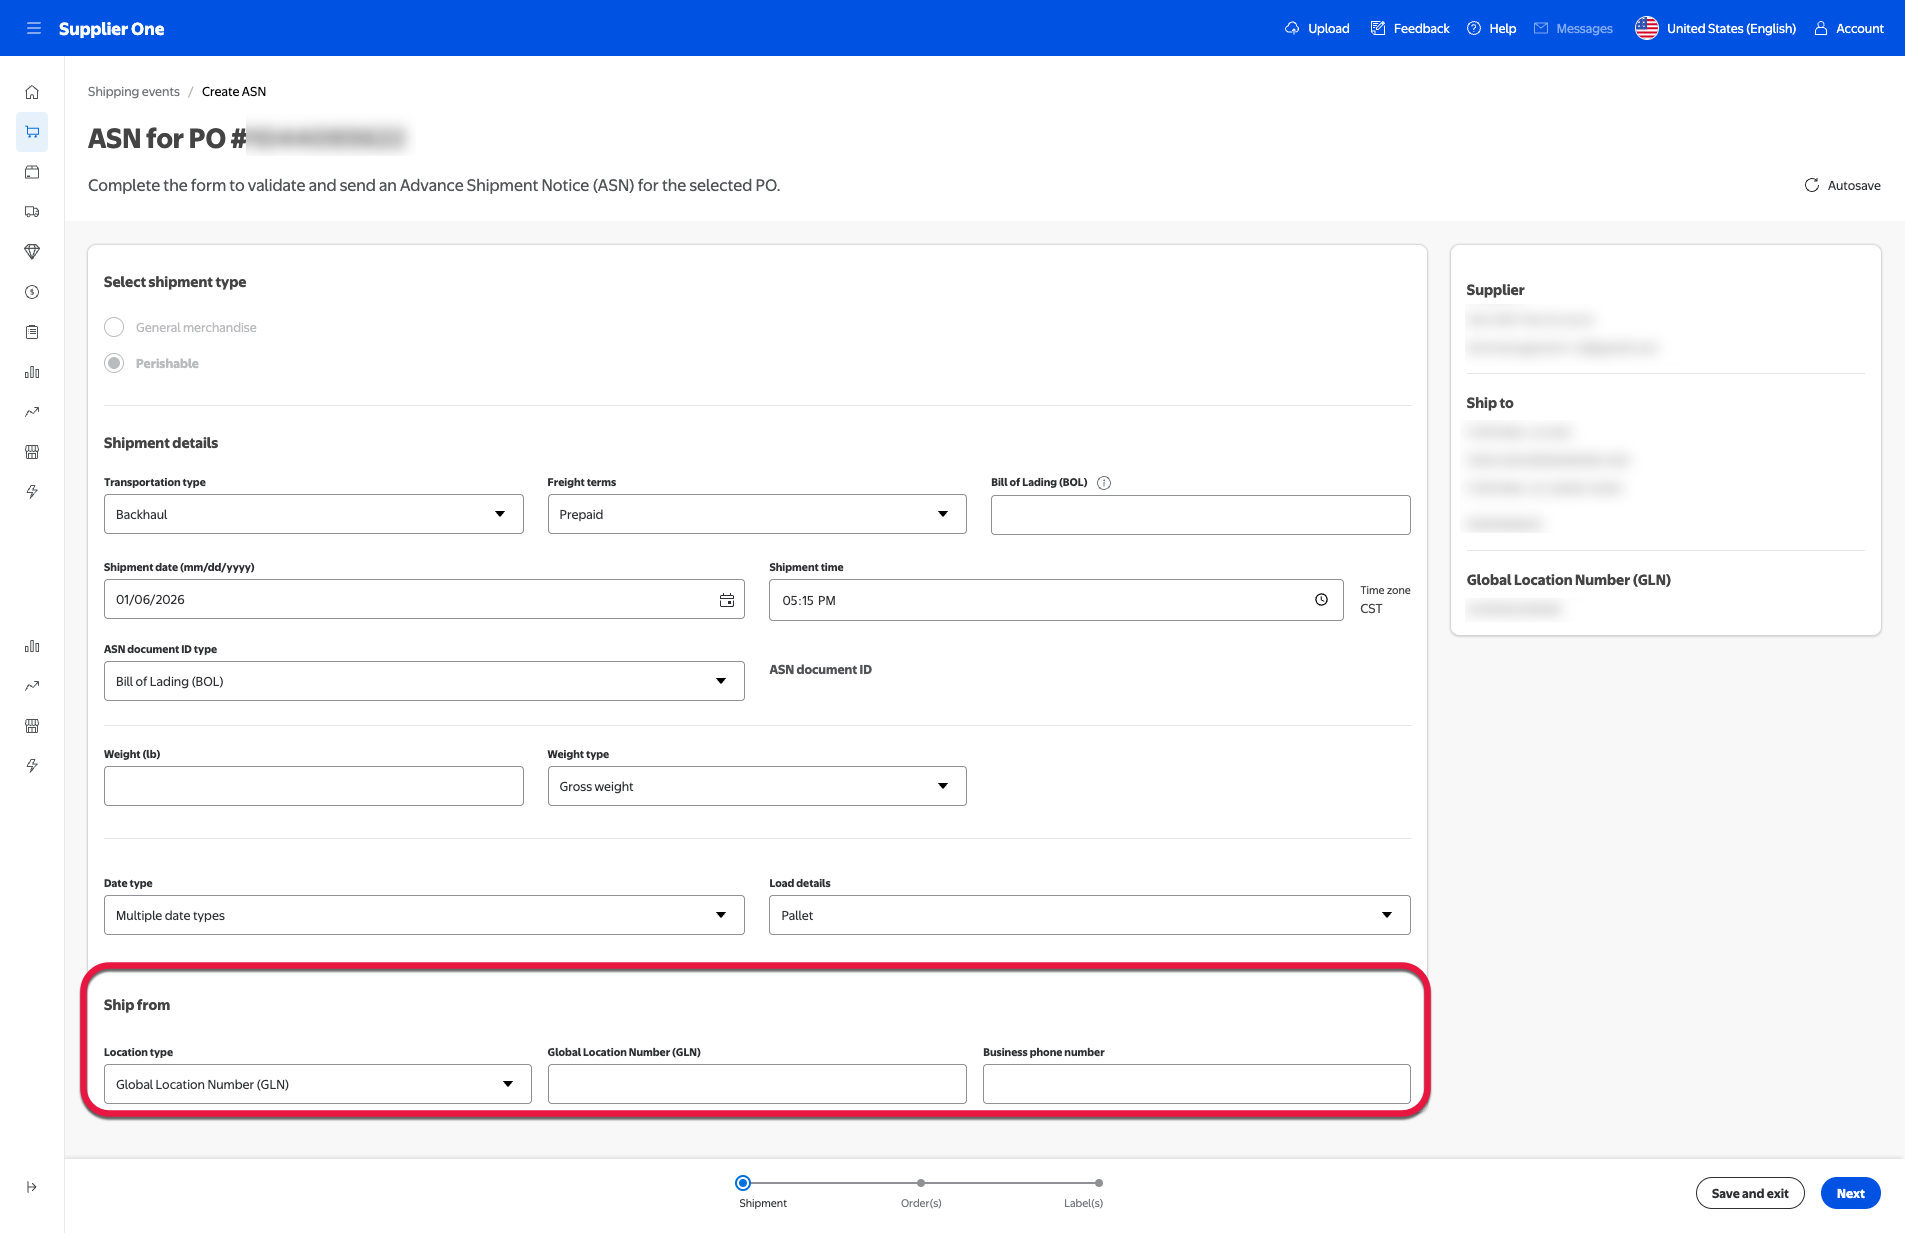1905x1233 pixels.
Task: Open Help in the top bar
Action: pyautogui.click(x=1491, y=29)
